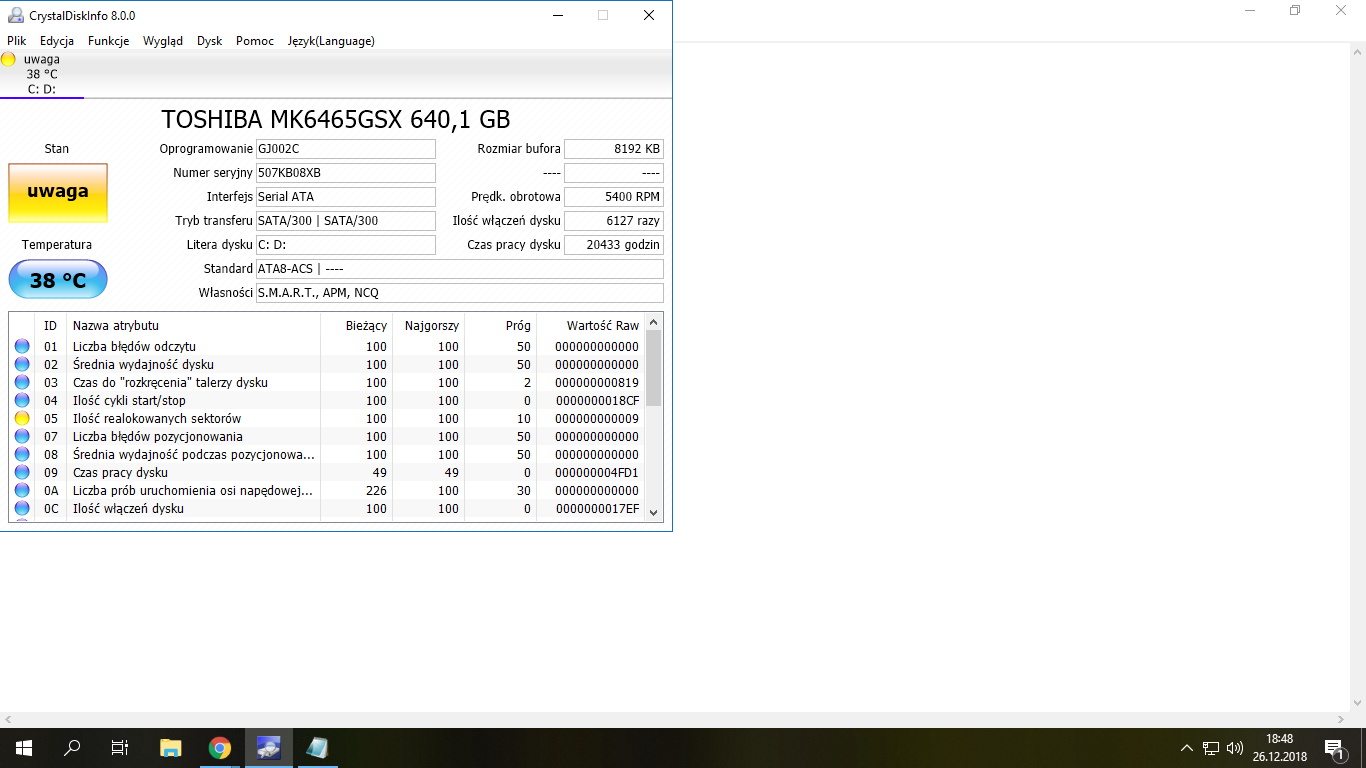This screenshot has width=1366, height=768.
Task: Click status icon for row 03 Czas do rozkręcenia
Action: coord(22,383)
